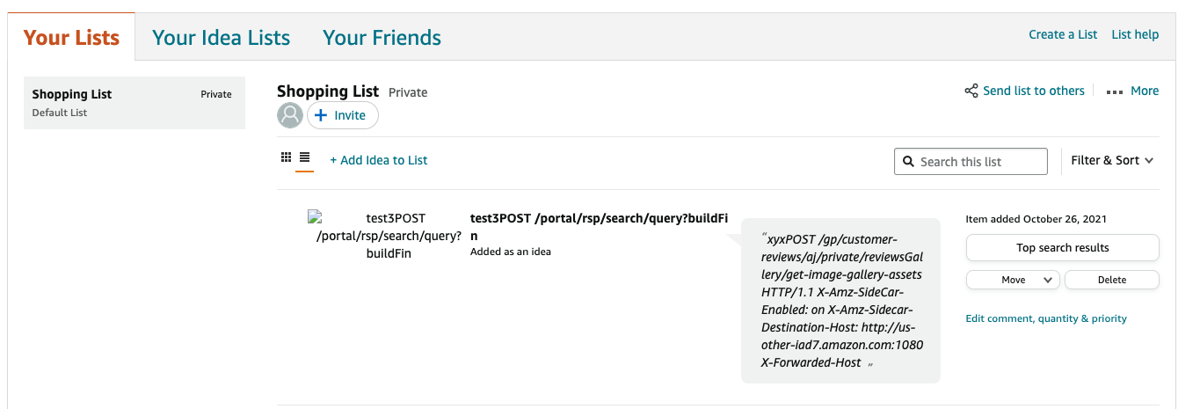Open List help link

tap(1135, 34)
